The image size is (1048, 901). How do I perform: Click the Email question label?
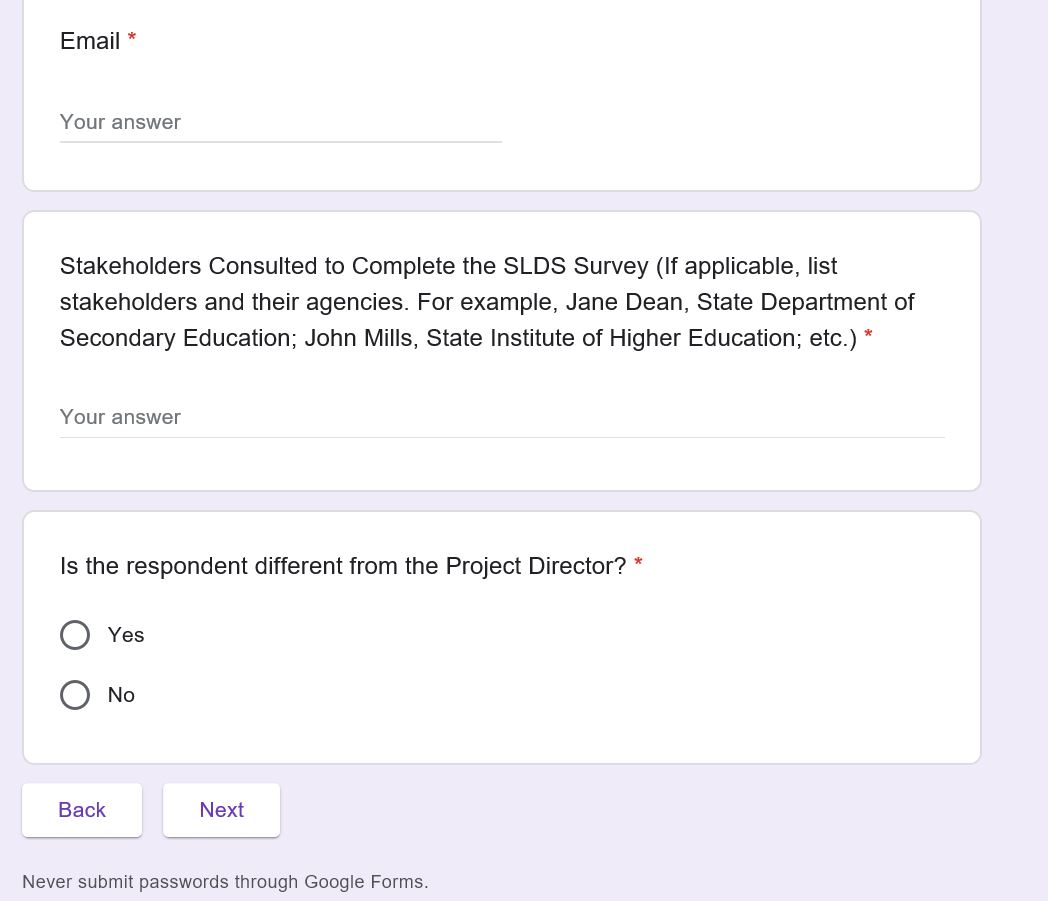(90, 41)
